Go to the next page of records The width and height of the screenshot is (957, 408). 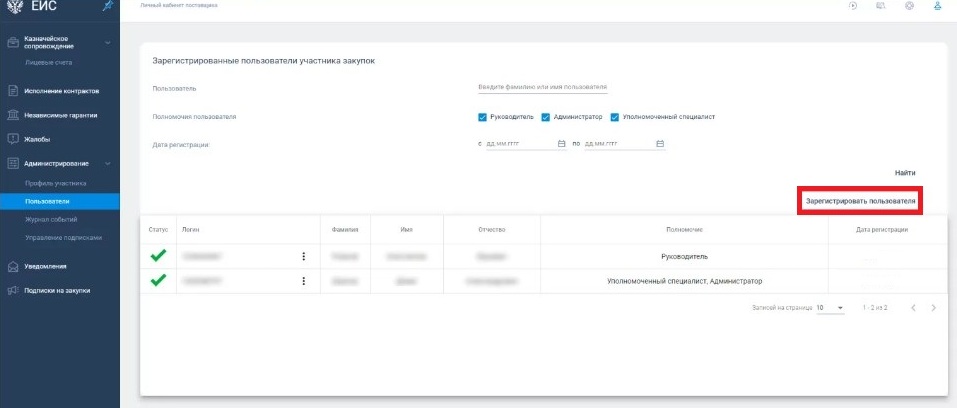(934, 308)
